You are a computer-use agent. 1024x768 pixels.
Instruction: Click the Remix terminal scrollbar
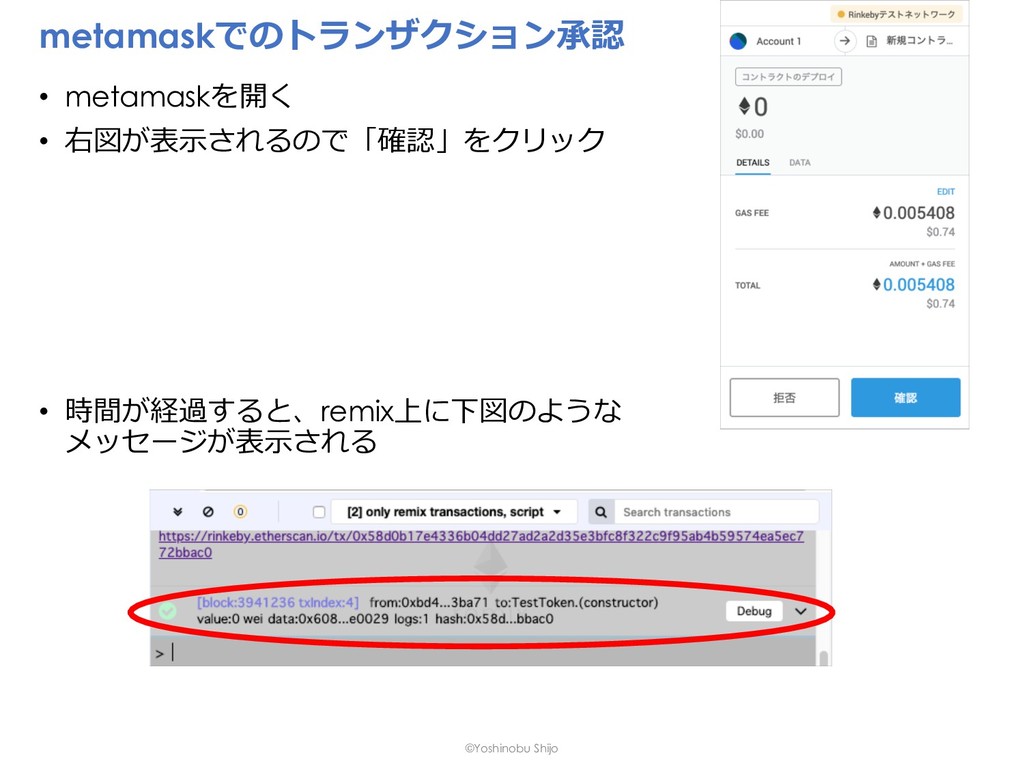pos(824,657)
